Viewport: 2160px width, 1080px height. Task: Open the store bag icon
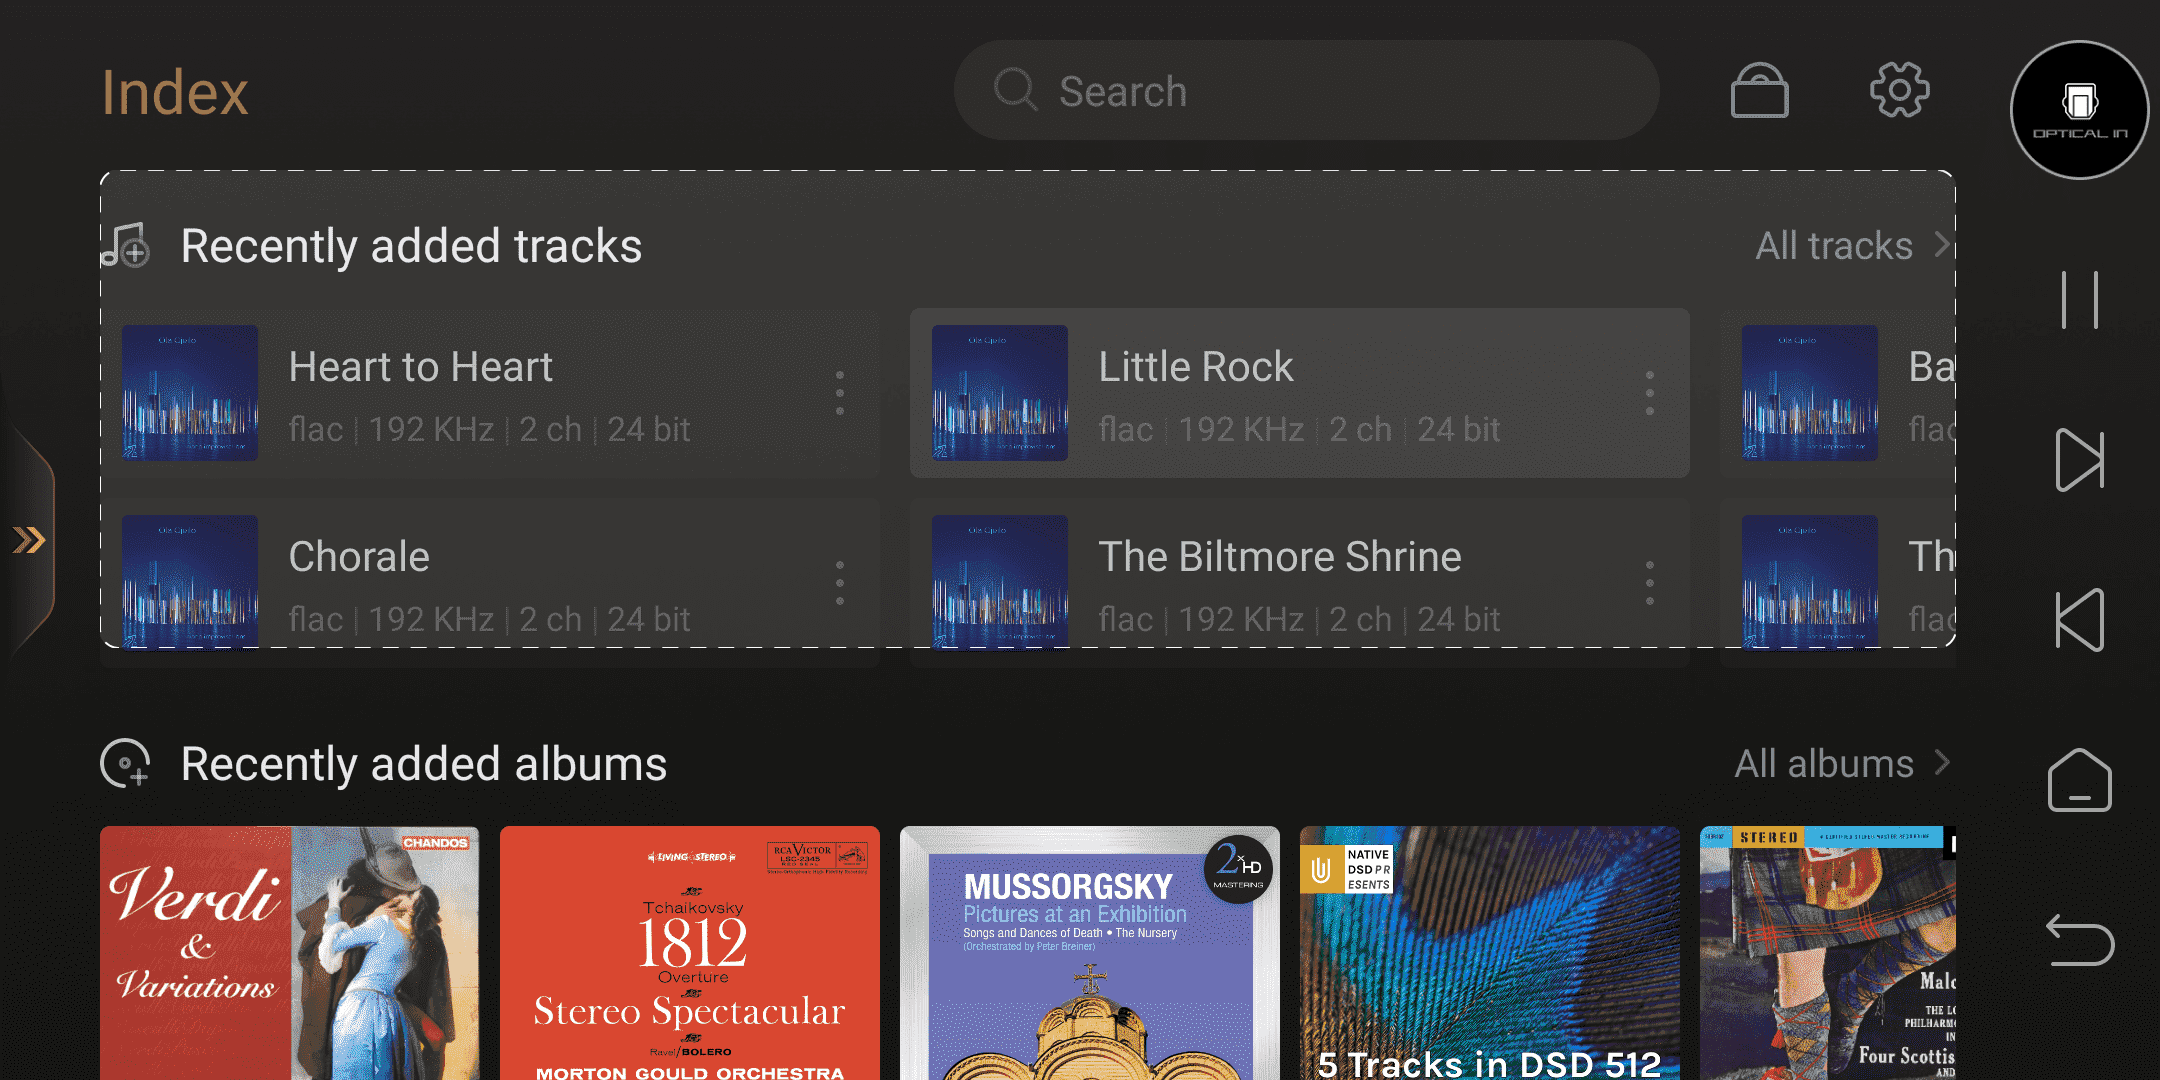1760,90
